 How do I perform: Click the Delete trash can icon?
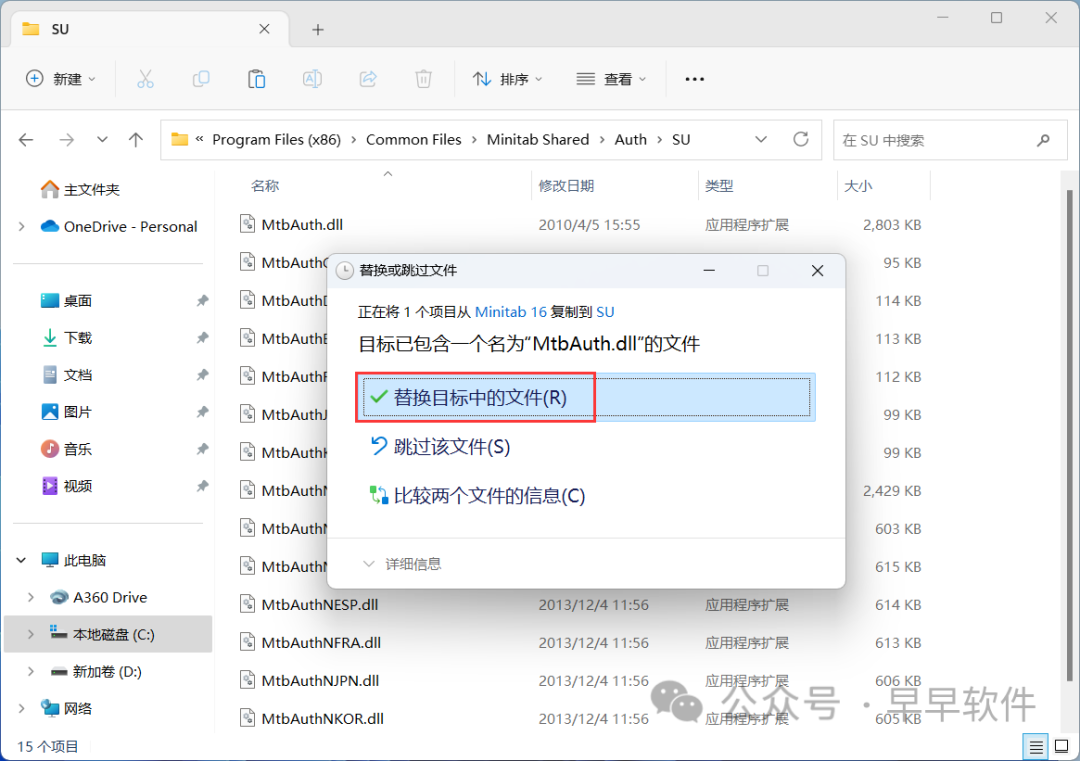click(423, 79)
